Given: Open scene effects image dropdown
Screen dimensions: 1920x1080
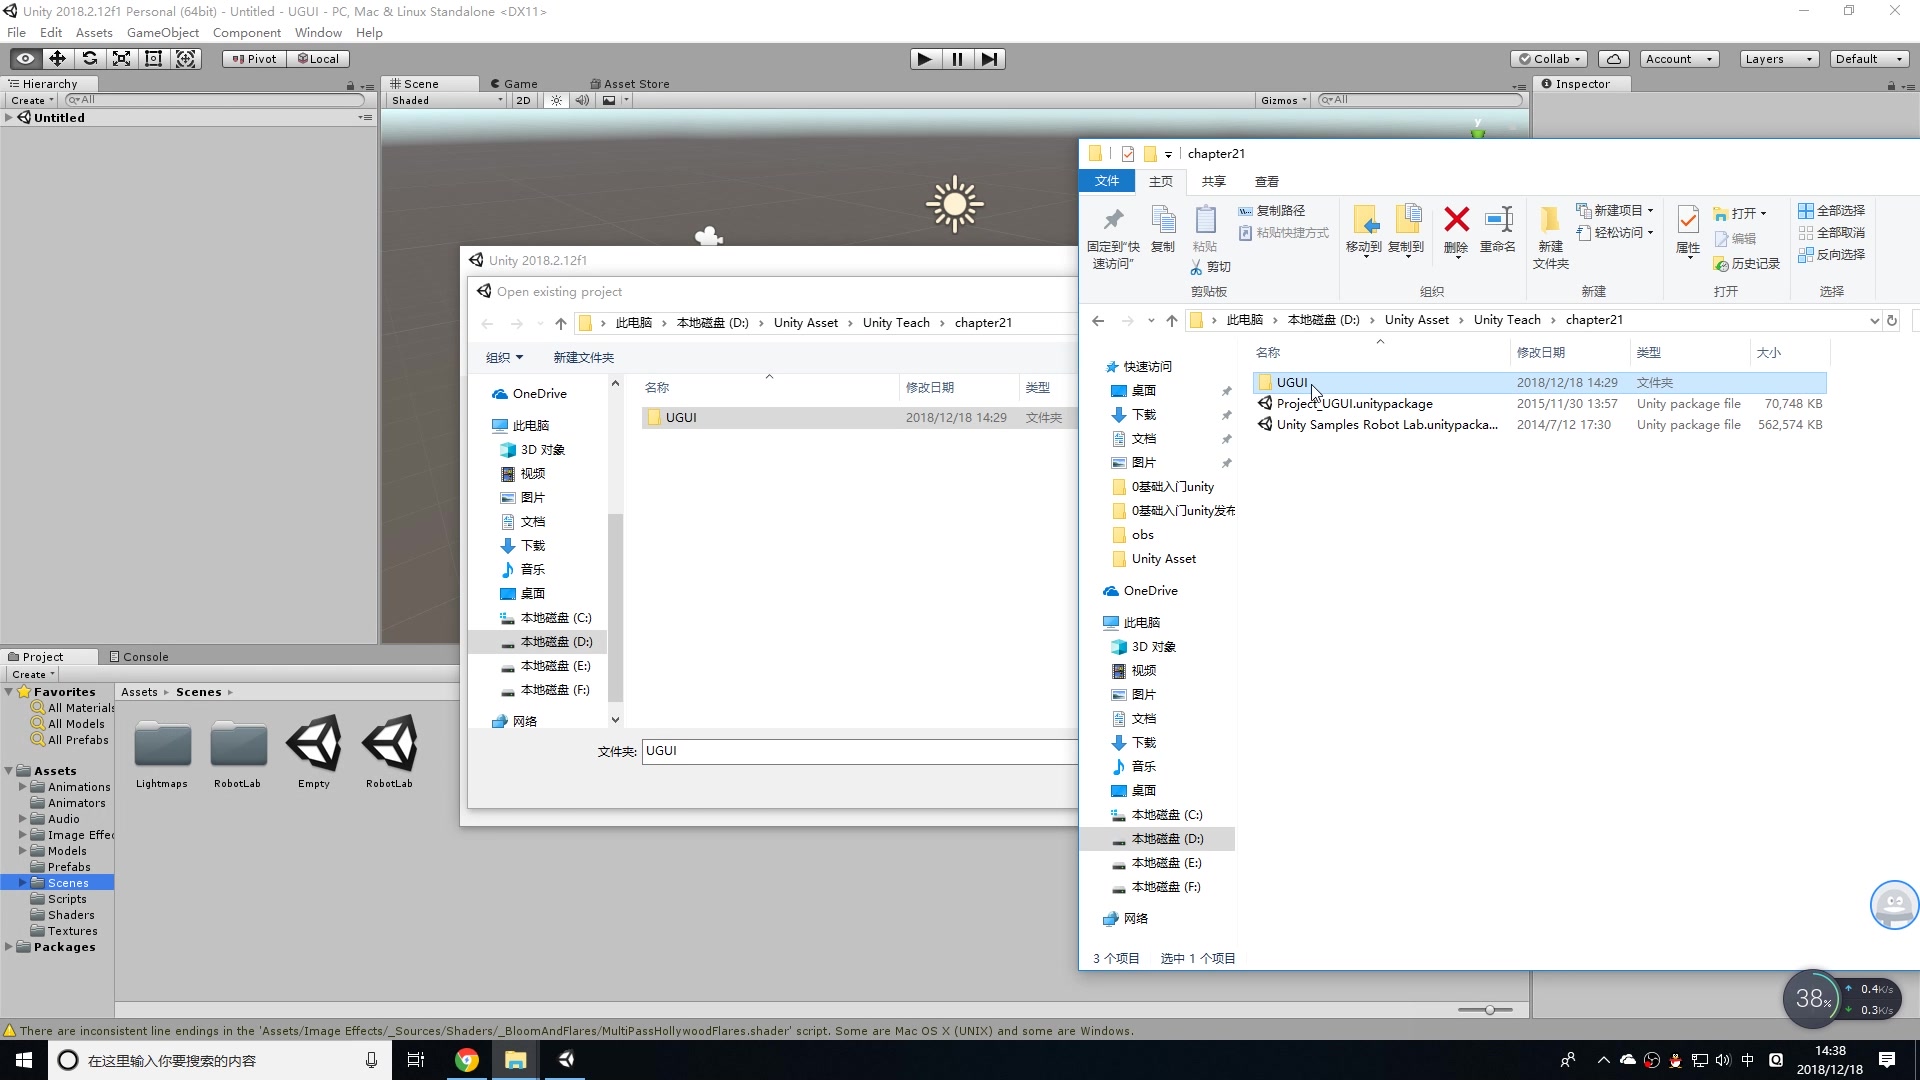Looking at the screenshot, I should (x=615, y=100).
